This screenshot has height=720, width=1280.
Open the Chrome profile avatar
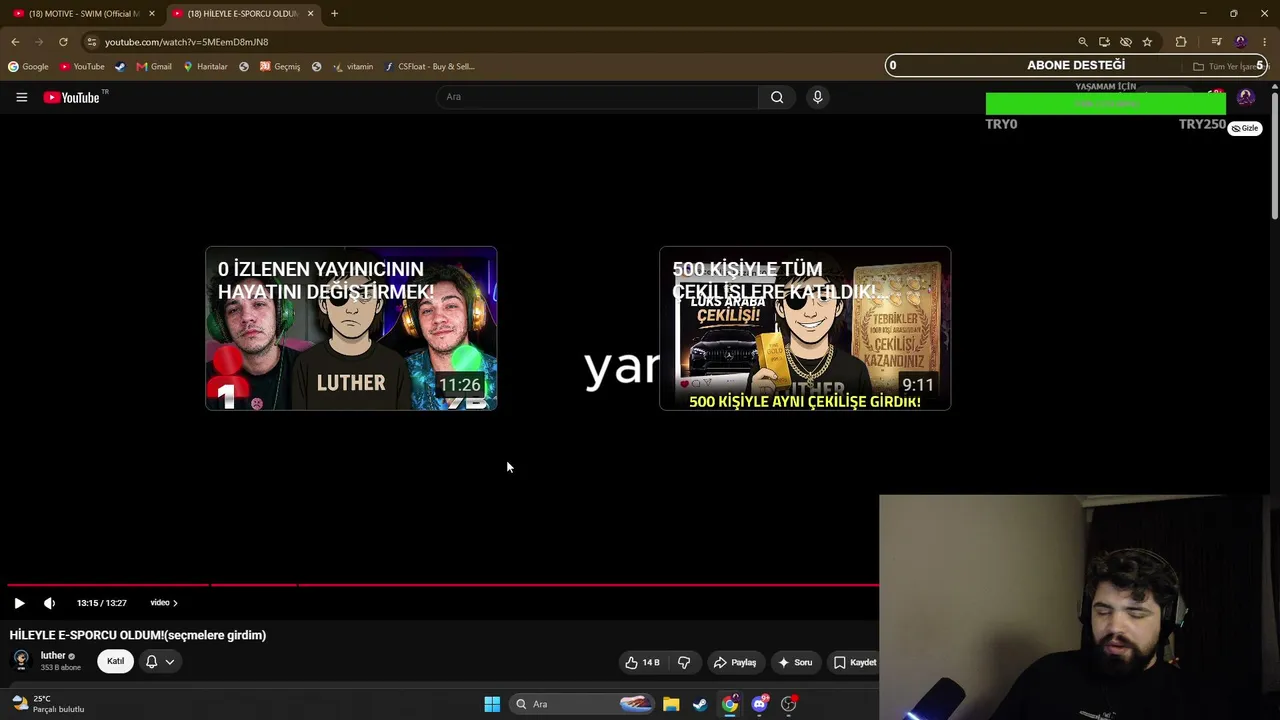(1241, 42)
